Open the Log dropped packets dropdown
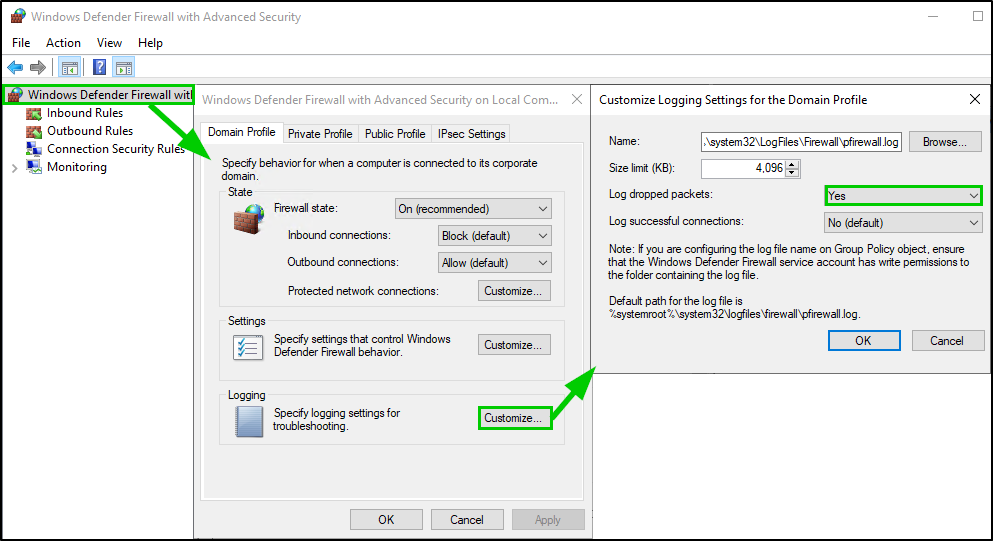The image size is (993, 541). coord(903,196)
